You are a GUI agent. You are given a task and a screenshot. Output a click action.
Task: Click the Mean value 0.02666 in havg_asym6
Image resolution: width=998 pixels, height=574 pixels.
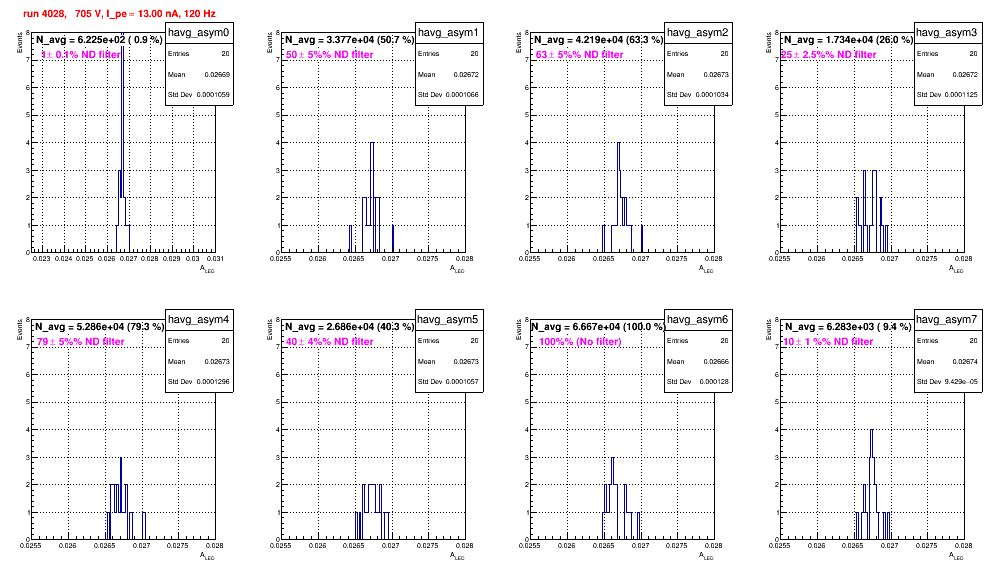coord(716,361)
